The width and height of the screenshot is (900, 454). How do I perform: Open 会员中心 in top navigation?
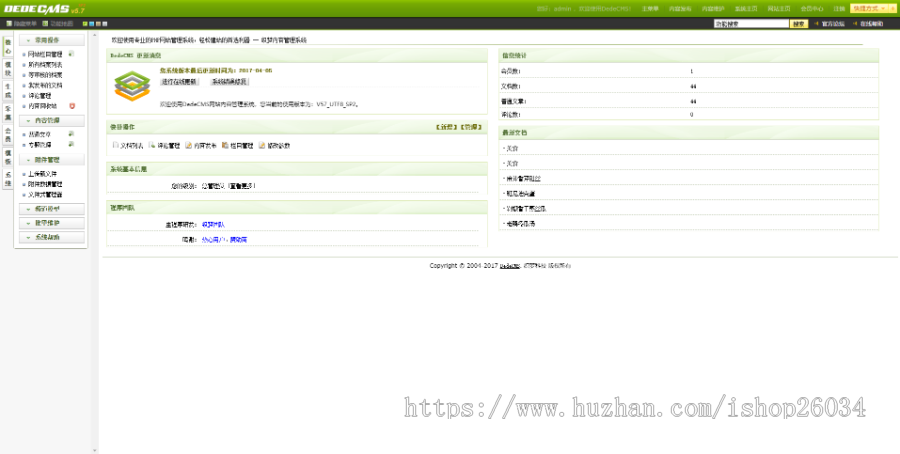click(x=812, y=9)
